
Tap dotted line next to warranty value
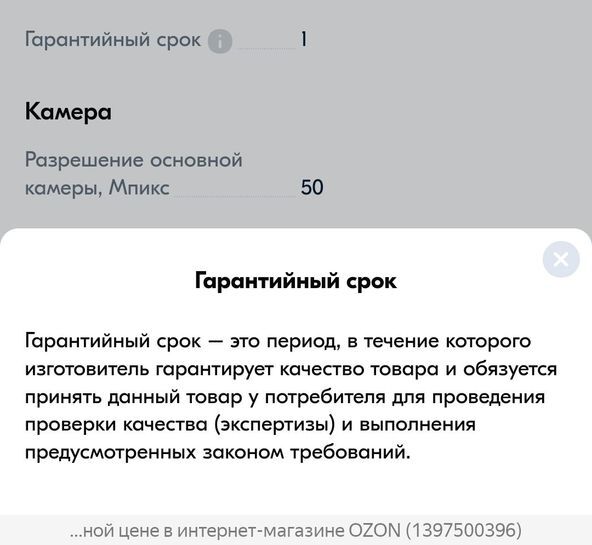(x=267, y=48)
